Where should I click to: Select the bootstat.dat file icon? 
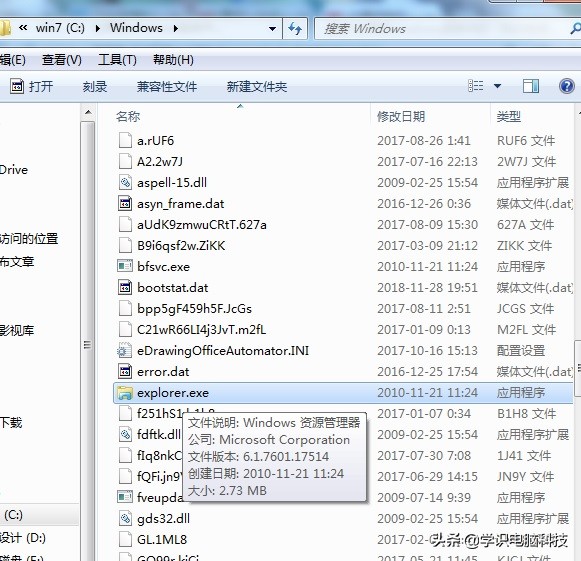point(125,288)
